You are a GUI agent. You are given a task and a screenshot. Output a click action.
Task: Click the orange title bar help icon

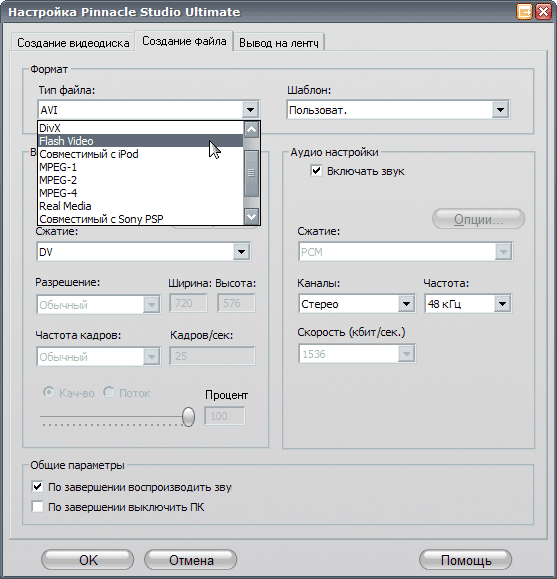click(x=524, y=12)
